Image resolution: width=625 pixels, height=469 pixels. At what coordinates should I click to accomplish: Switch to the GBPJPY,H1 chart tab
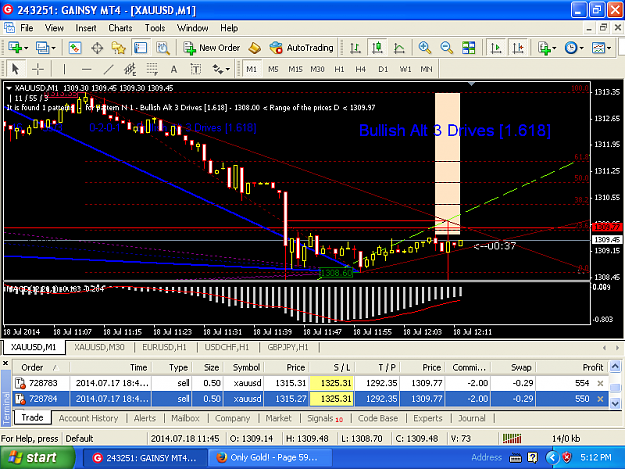(x=288, y=347)
